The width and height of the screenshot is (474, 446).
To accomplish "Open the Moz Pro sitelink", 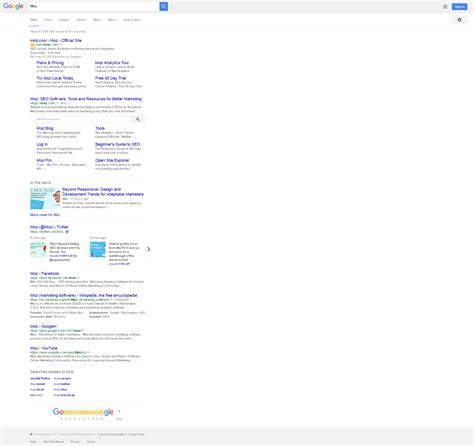I will pos(44,160).
